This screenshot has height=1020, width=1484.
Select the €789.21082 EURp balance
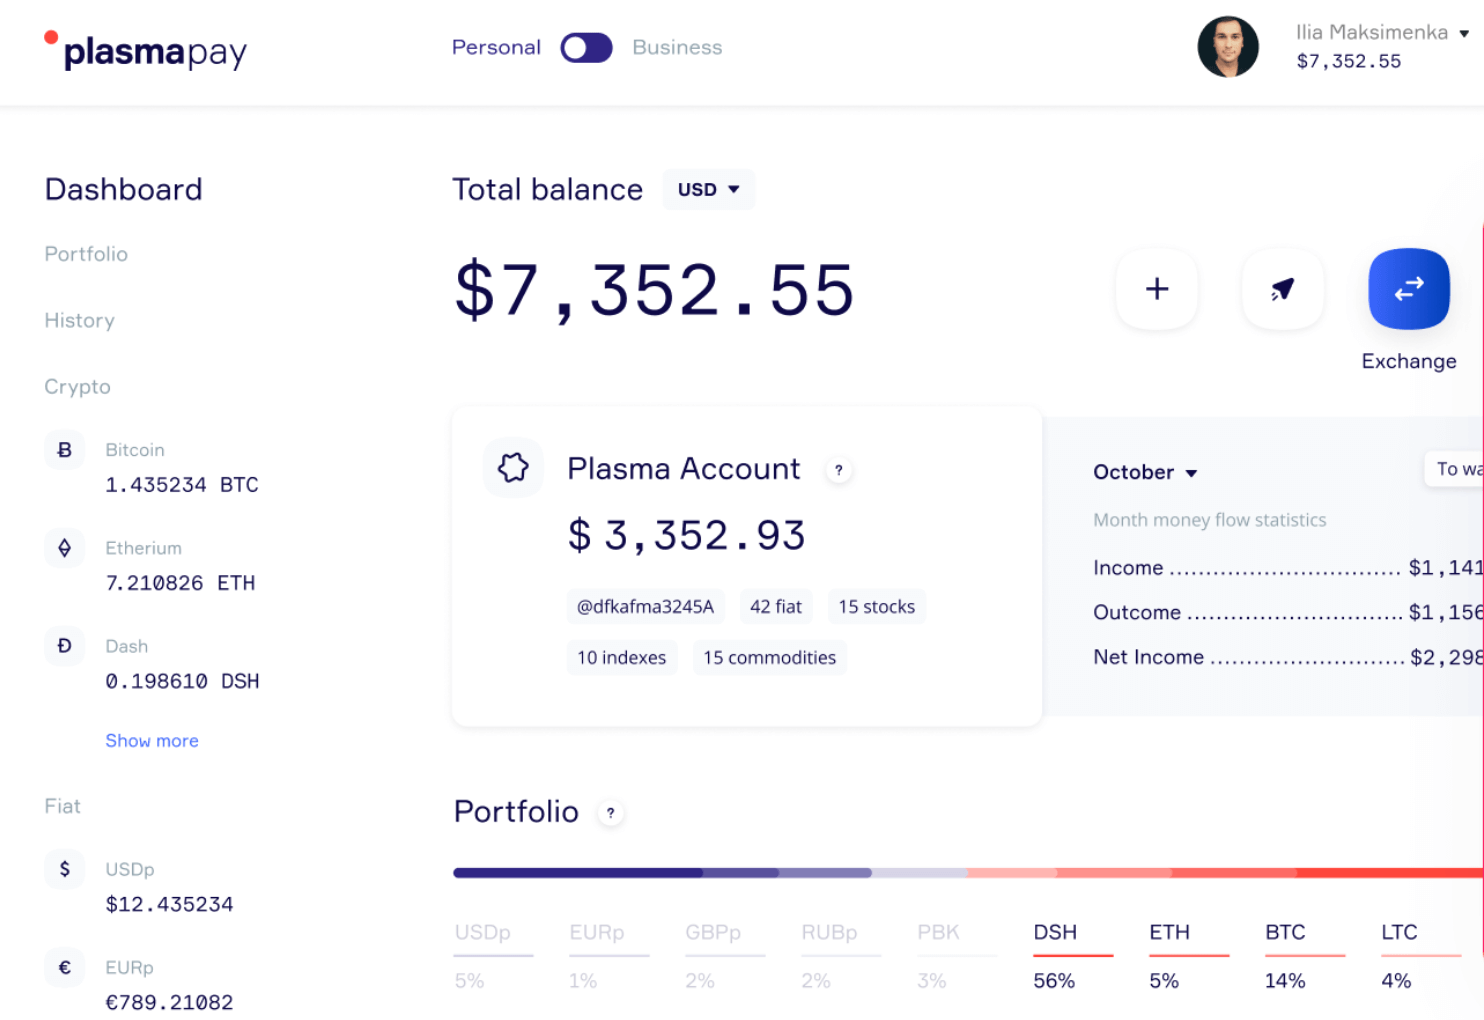169,1002
